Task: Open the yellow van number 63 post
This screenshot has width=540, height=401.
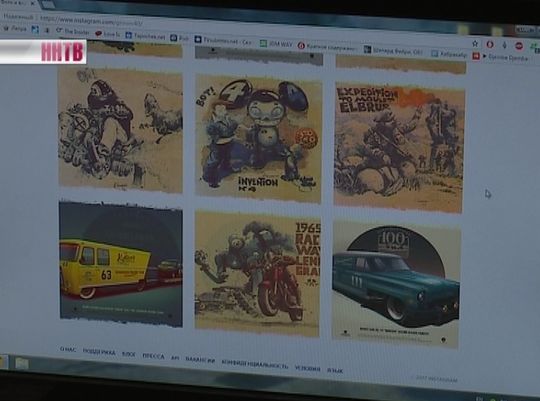Action: (121, 264)
